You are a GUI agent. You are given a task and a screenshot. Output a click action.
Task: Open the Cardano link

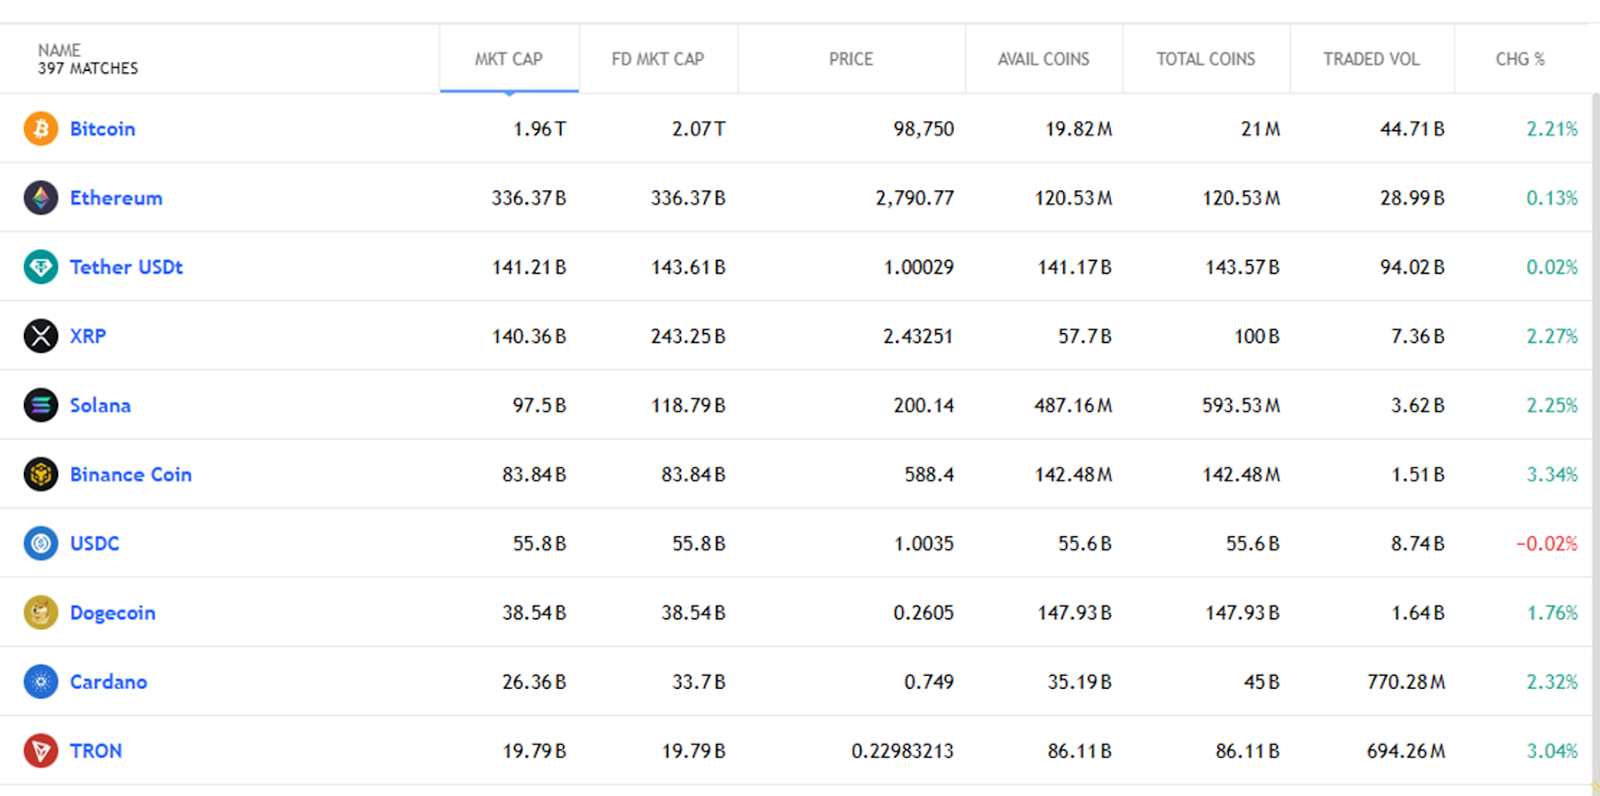[x=108, y=682]
